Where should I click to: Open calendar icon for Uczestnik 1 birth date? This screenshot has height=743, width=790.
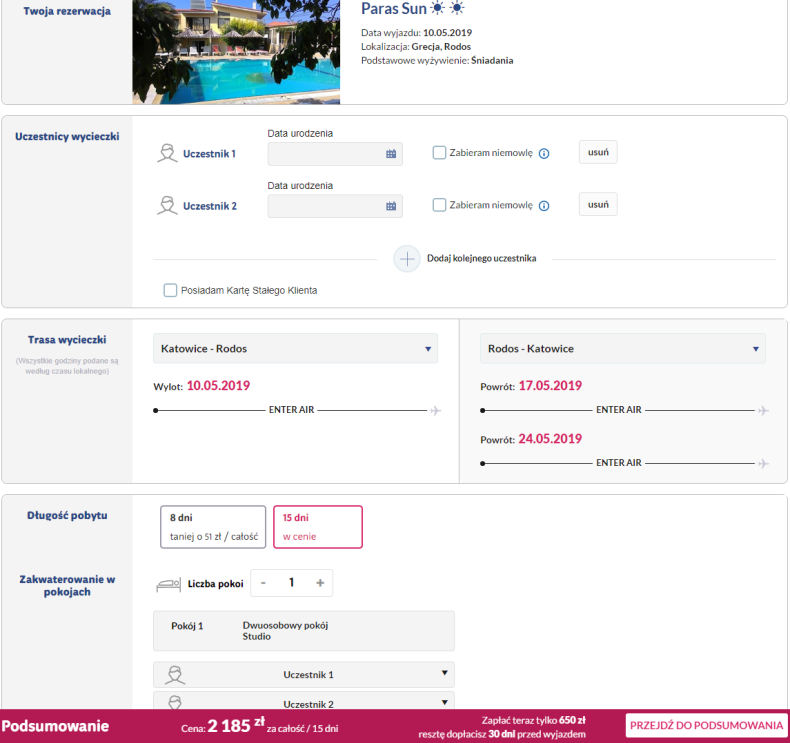391,154
